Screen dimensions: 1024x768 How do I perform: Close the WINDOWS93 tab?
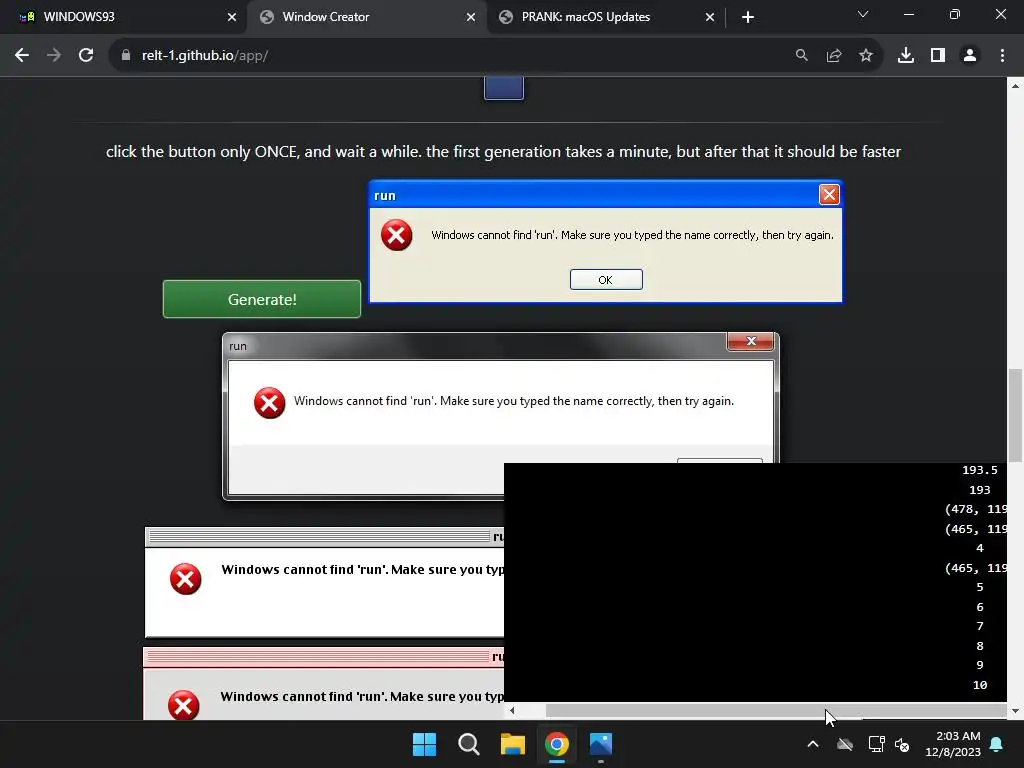[x=232, y=17]
